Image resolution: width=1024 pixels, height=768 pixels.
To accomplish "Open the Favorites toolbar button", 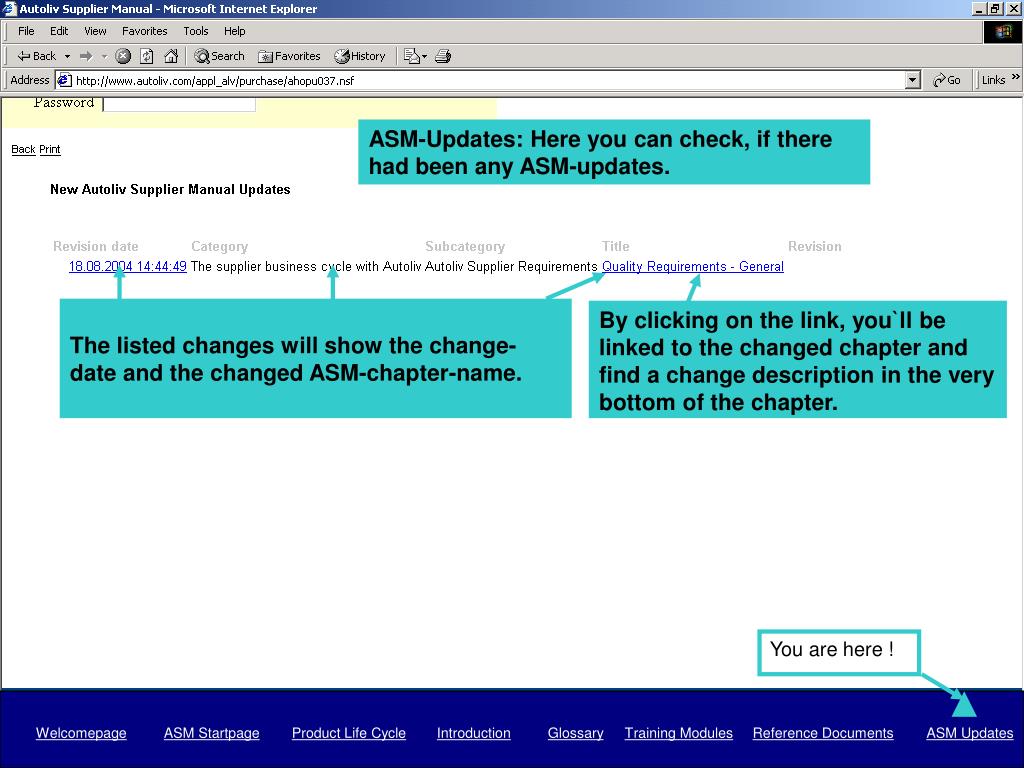I will tap(289, 56).
